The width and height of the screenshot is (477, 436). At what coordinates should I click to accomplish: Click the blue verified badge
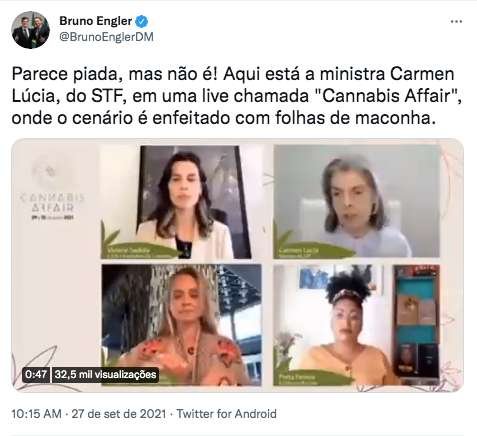pyautogui.click(x=142, y=21)
